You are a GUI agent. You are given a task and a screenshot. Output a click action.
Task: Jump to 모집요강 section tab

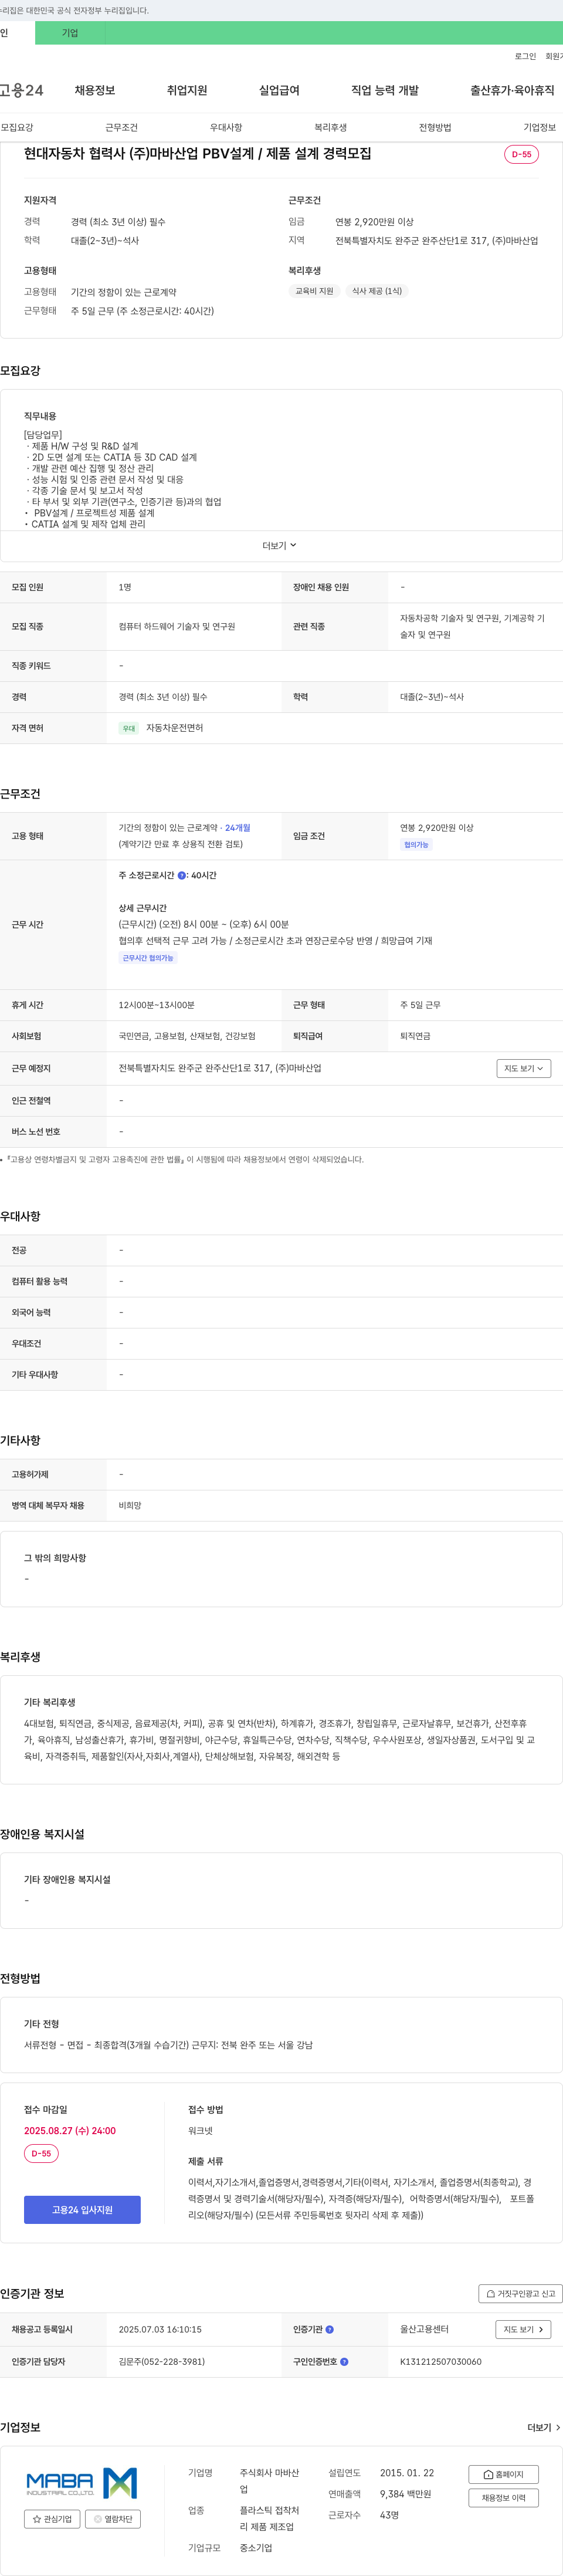click(17, 128)
